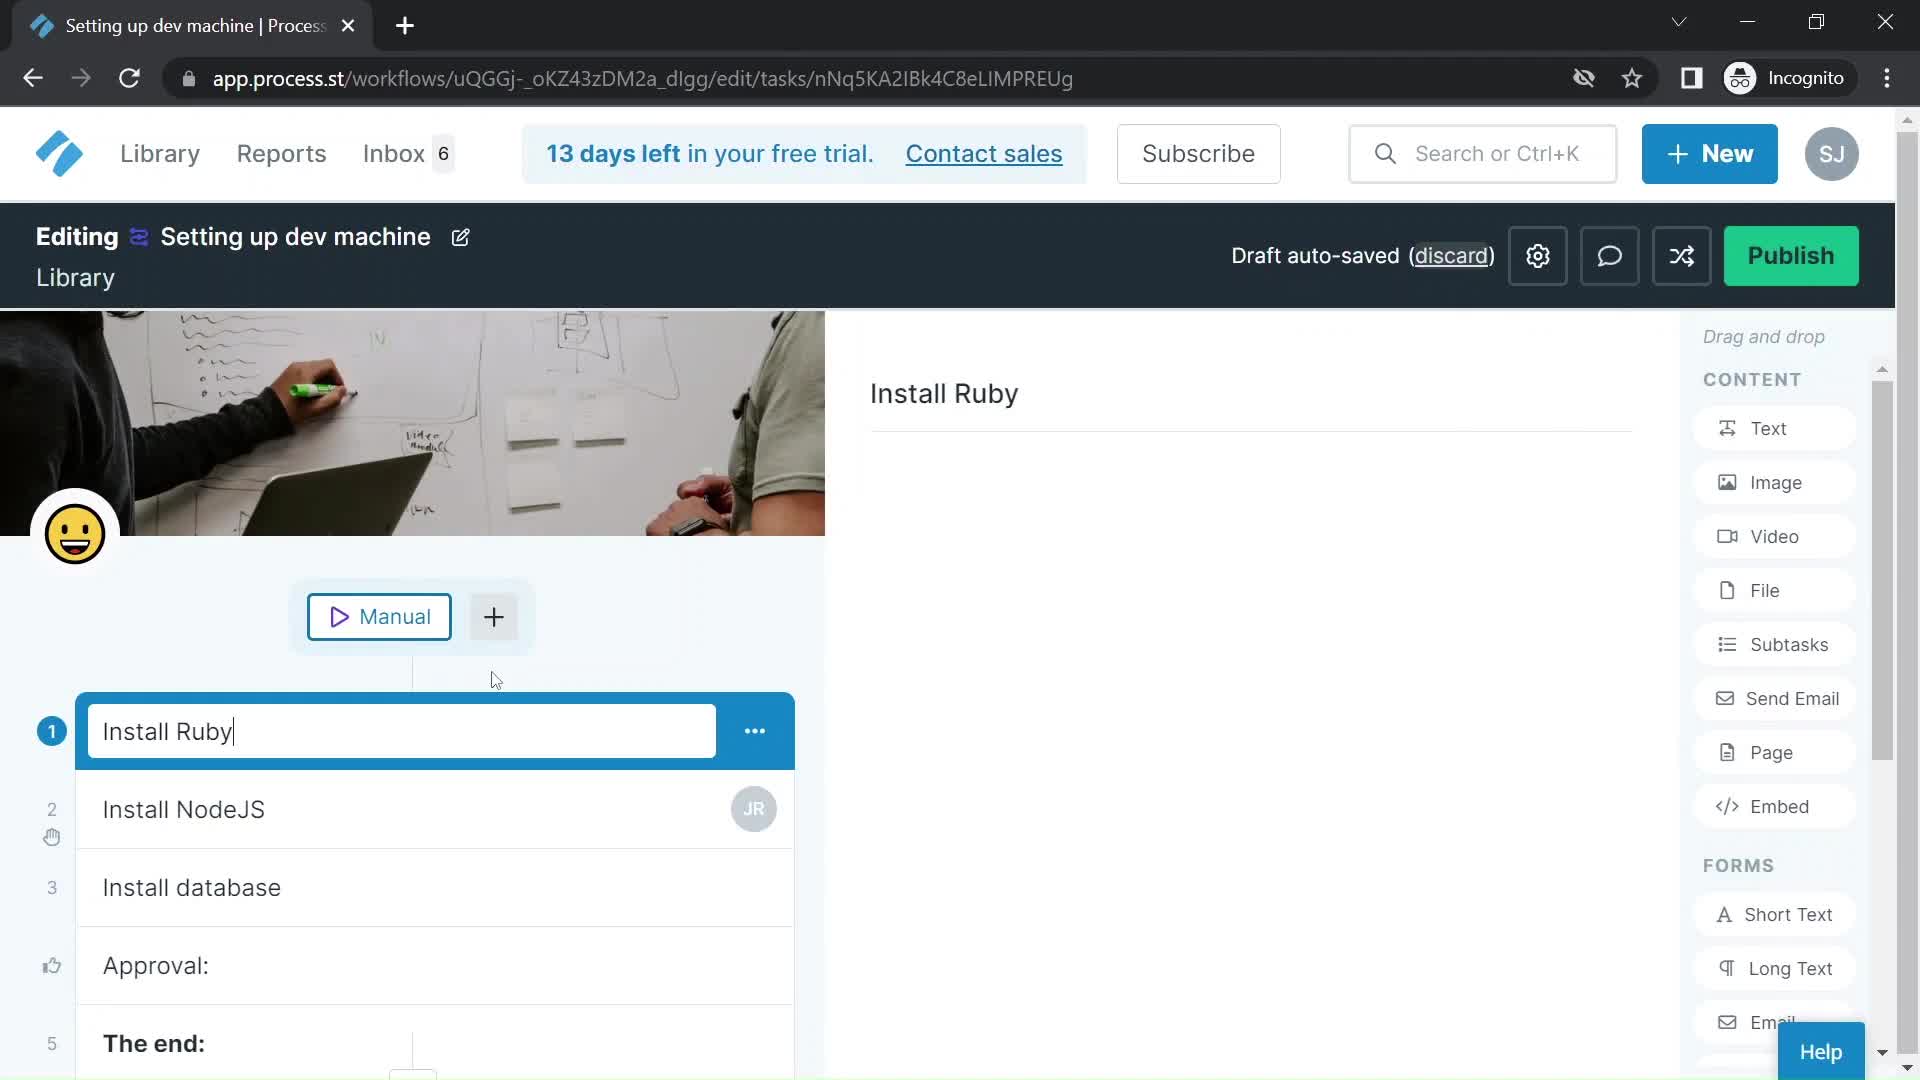Expand the task options menu for Install Ruby

point(754,731)
